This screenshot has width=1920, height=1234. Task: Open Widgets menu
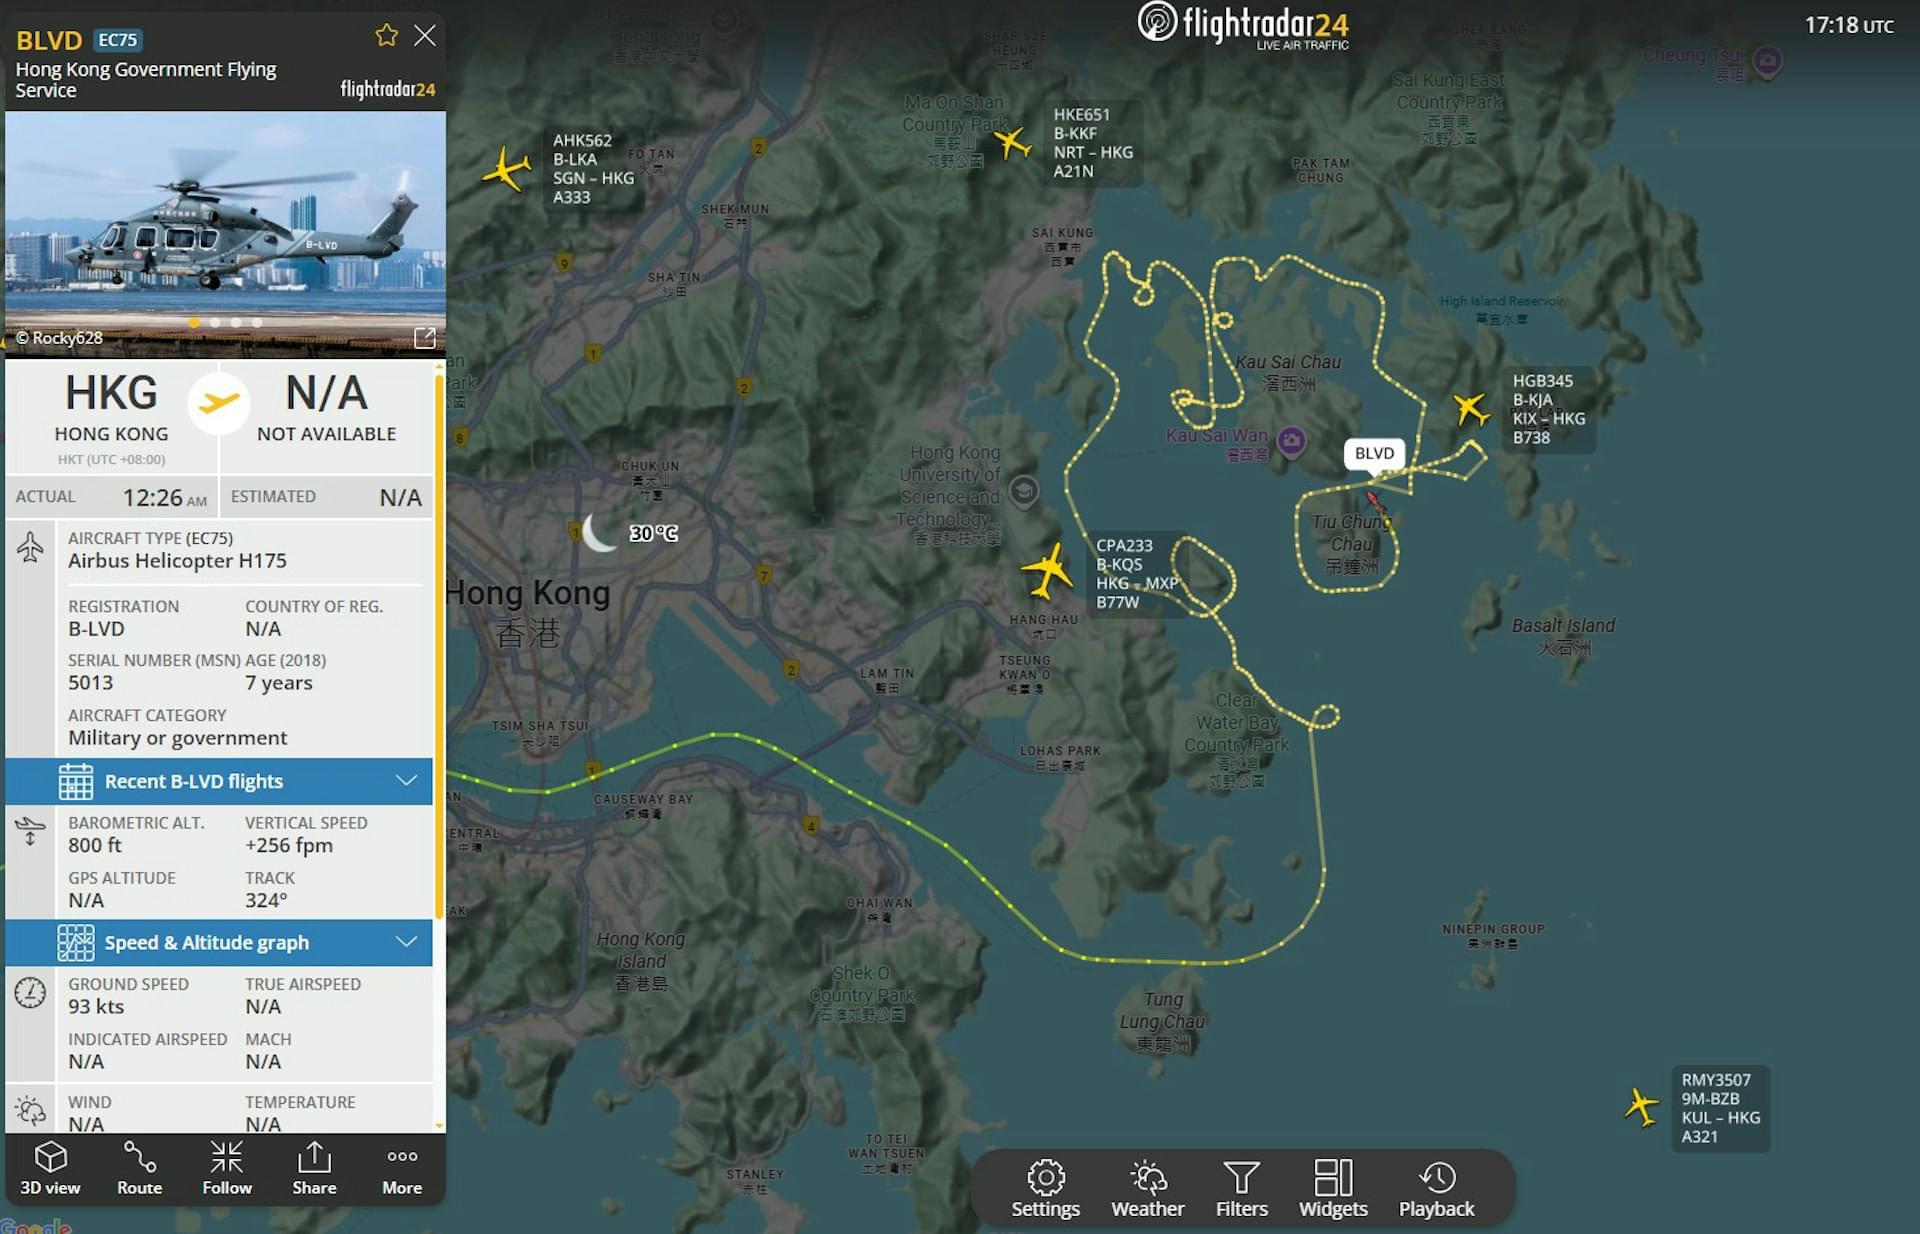click(1333, 1189)
